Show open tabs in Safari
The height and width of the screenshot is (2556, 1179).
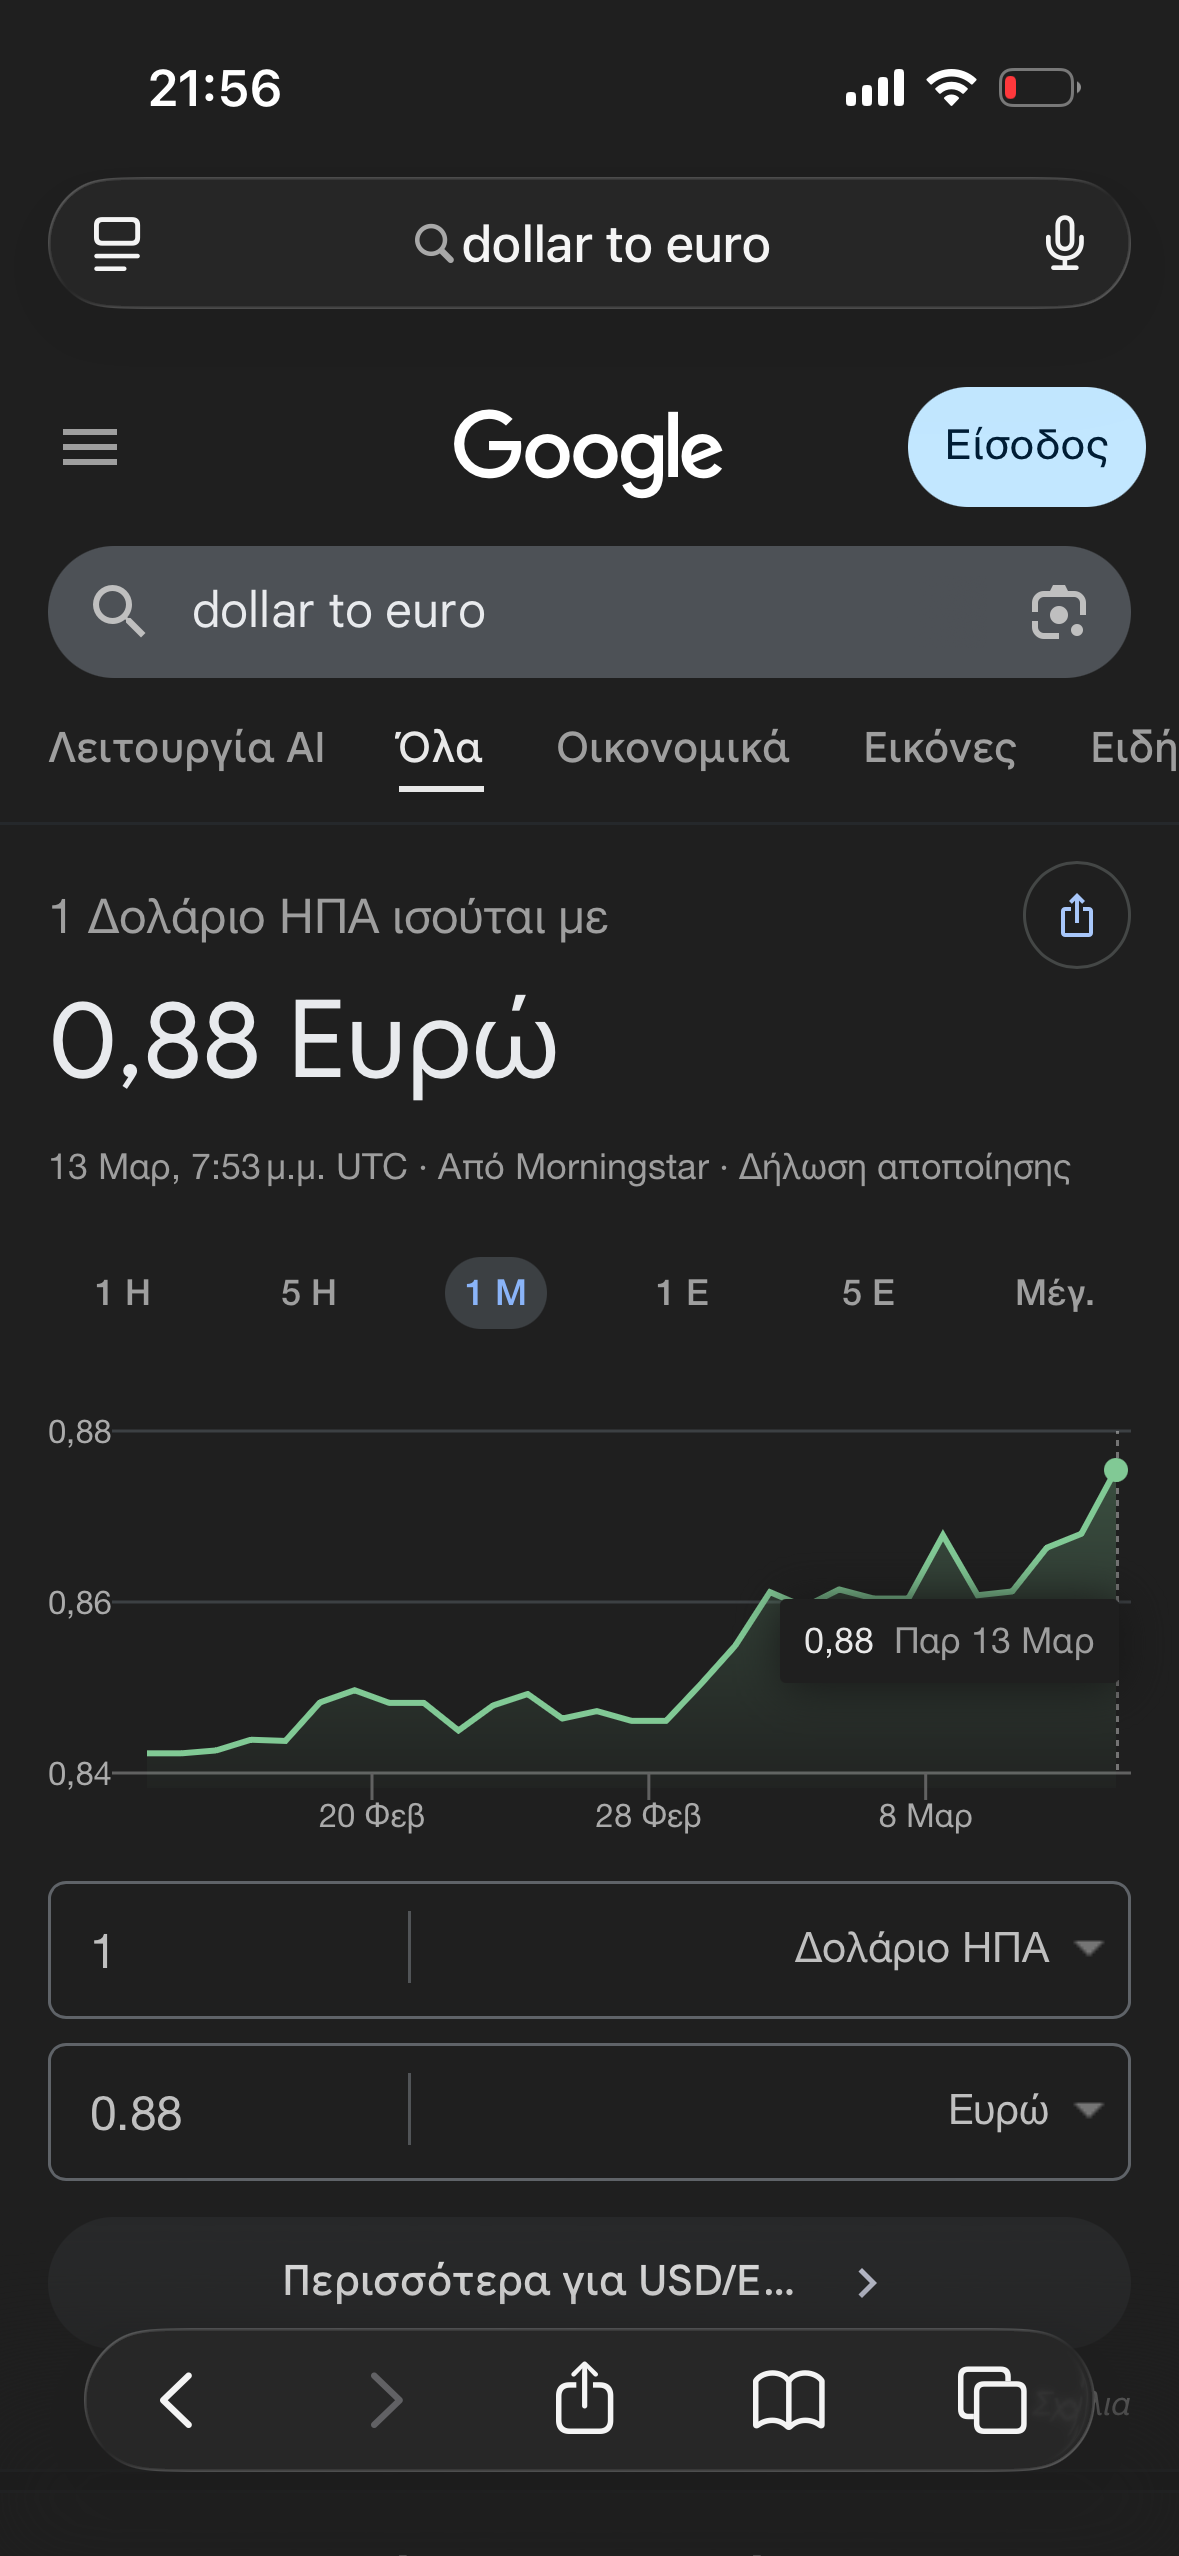coord(991,2400)
